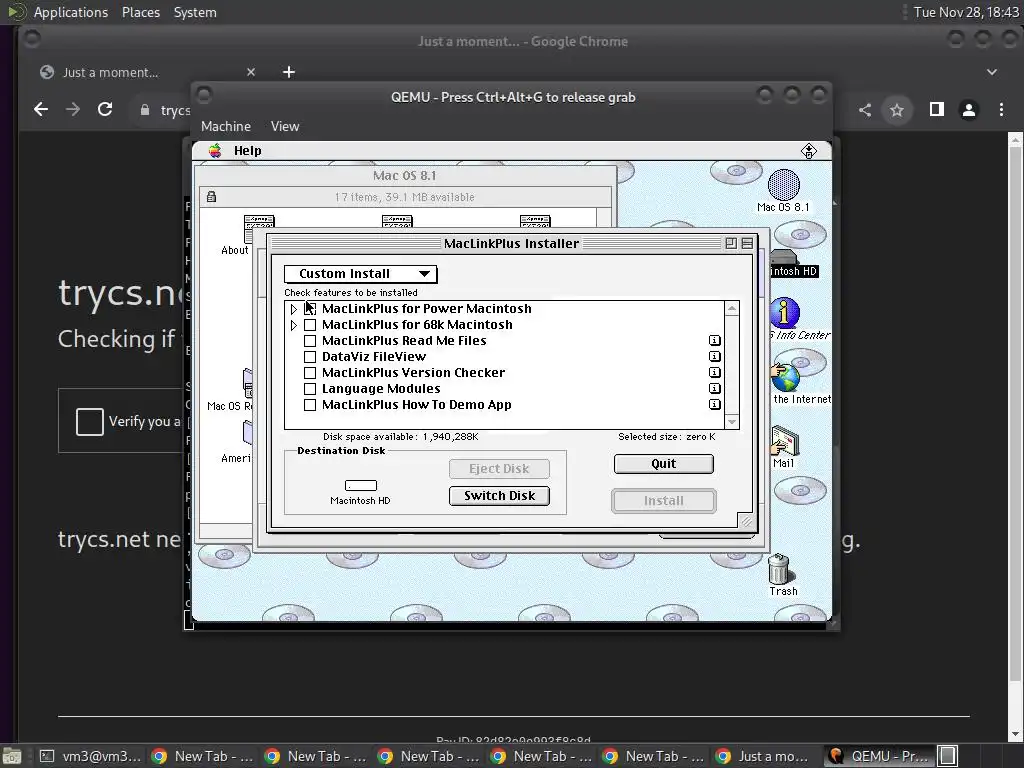Open the application switcher icon in menubar

tap(808, 151)
